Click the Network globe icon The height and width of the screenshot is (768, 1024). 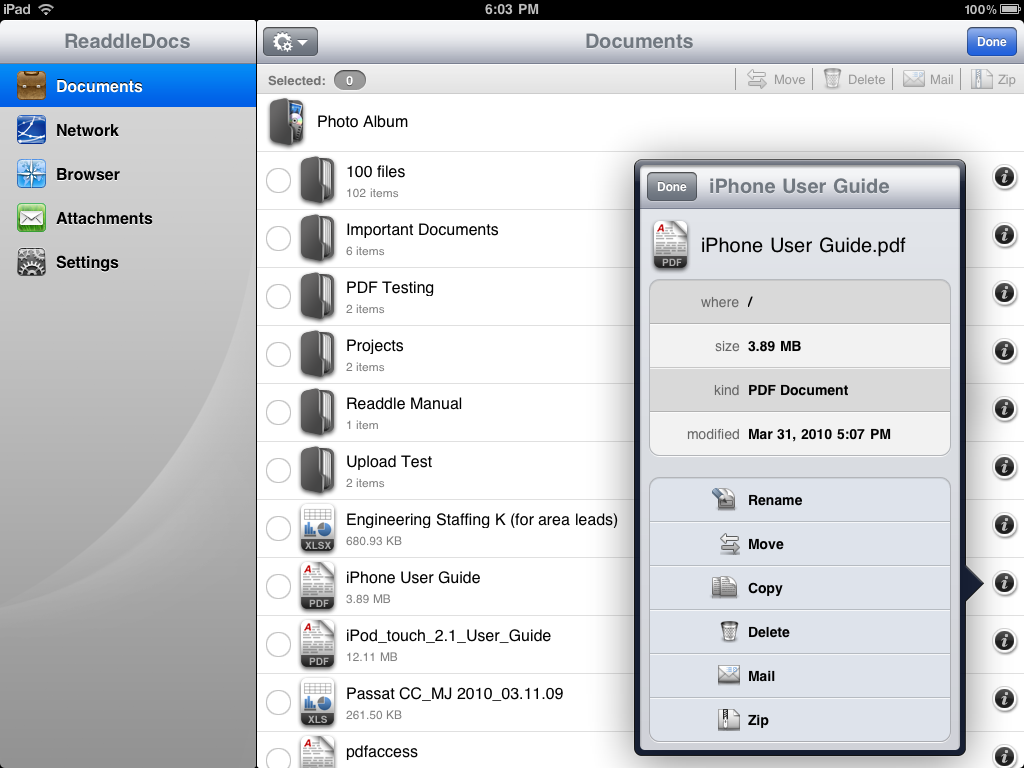[31, 130]
